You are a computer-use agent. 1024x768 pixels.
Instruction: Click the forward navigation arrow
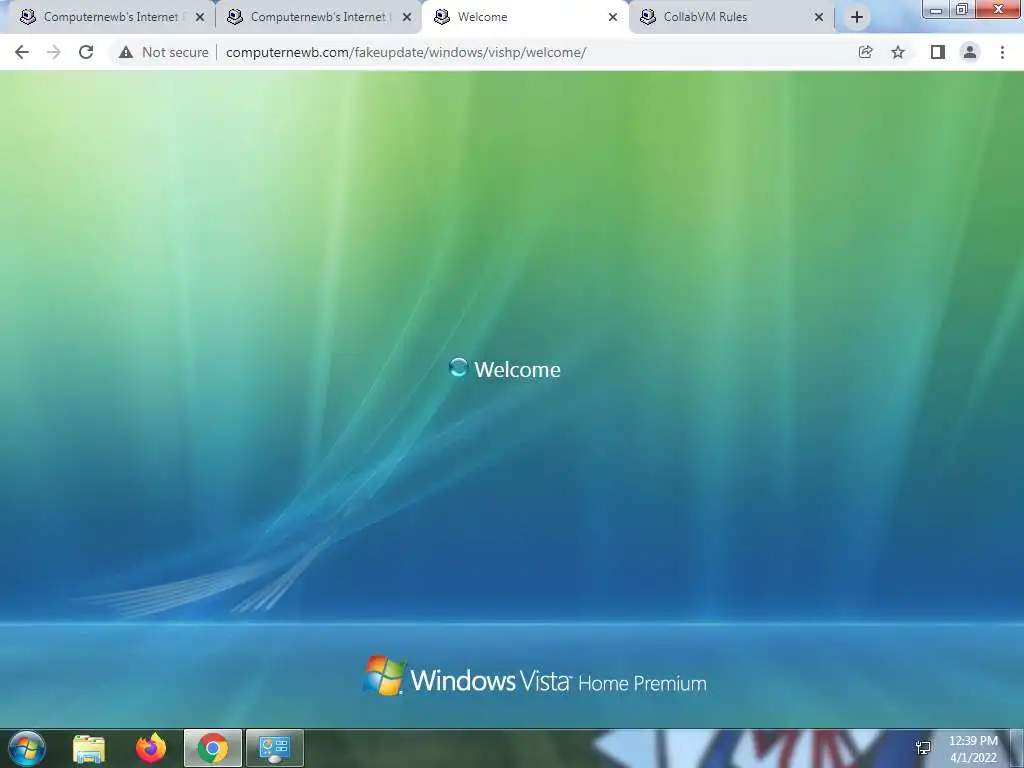click(x=54, y=52)
